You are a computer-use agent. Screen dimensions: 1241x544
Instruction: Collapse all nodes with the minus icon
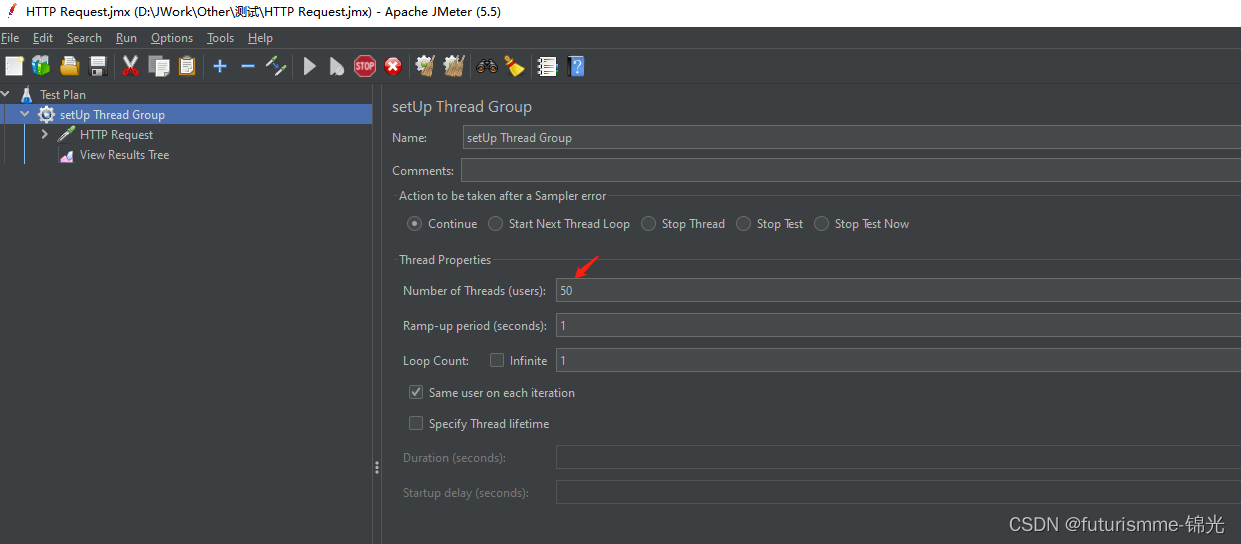tap(248, 66)
